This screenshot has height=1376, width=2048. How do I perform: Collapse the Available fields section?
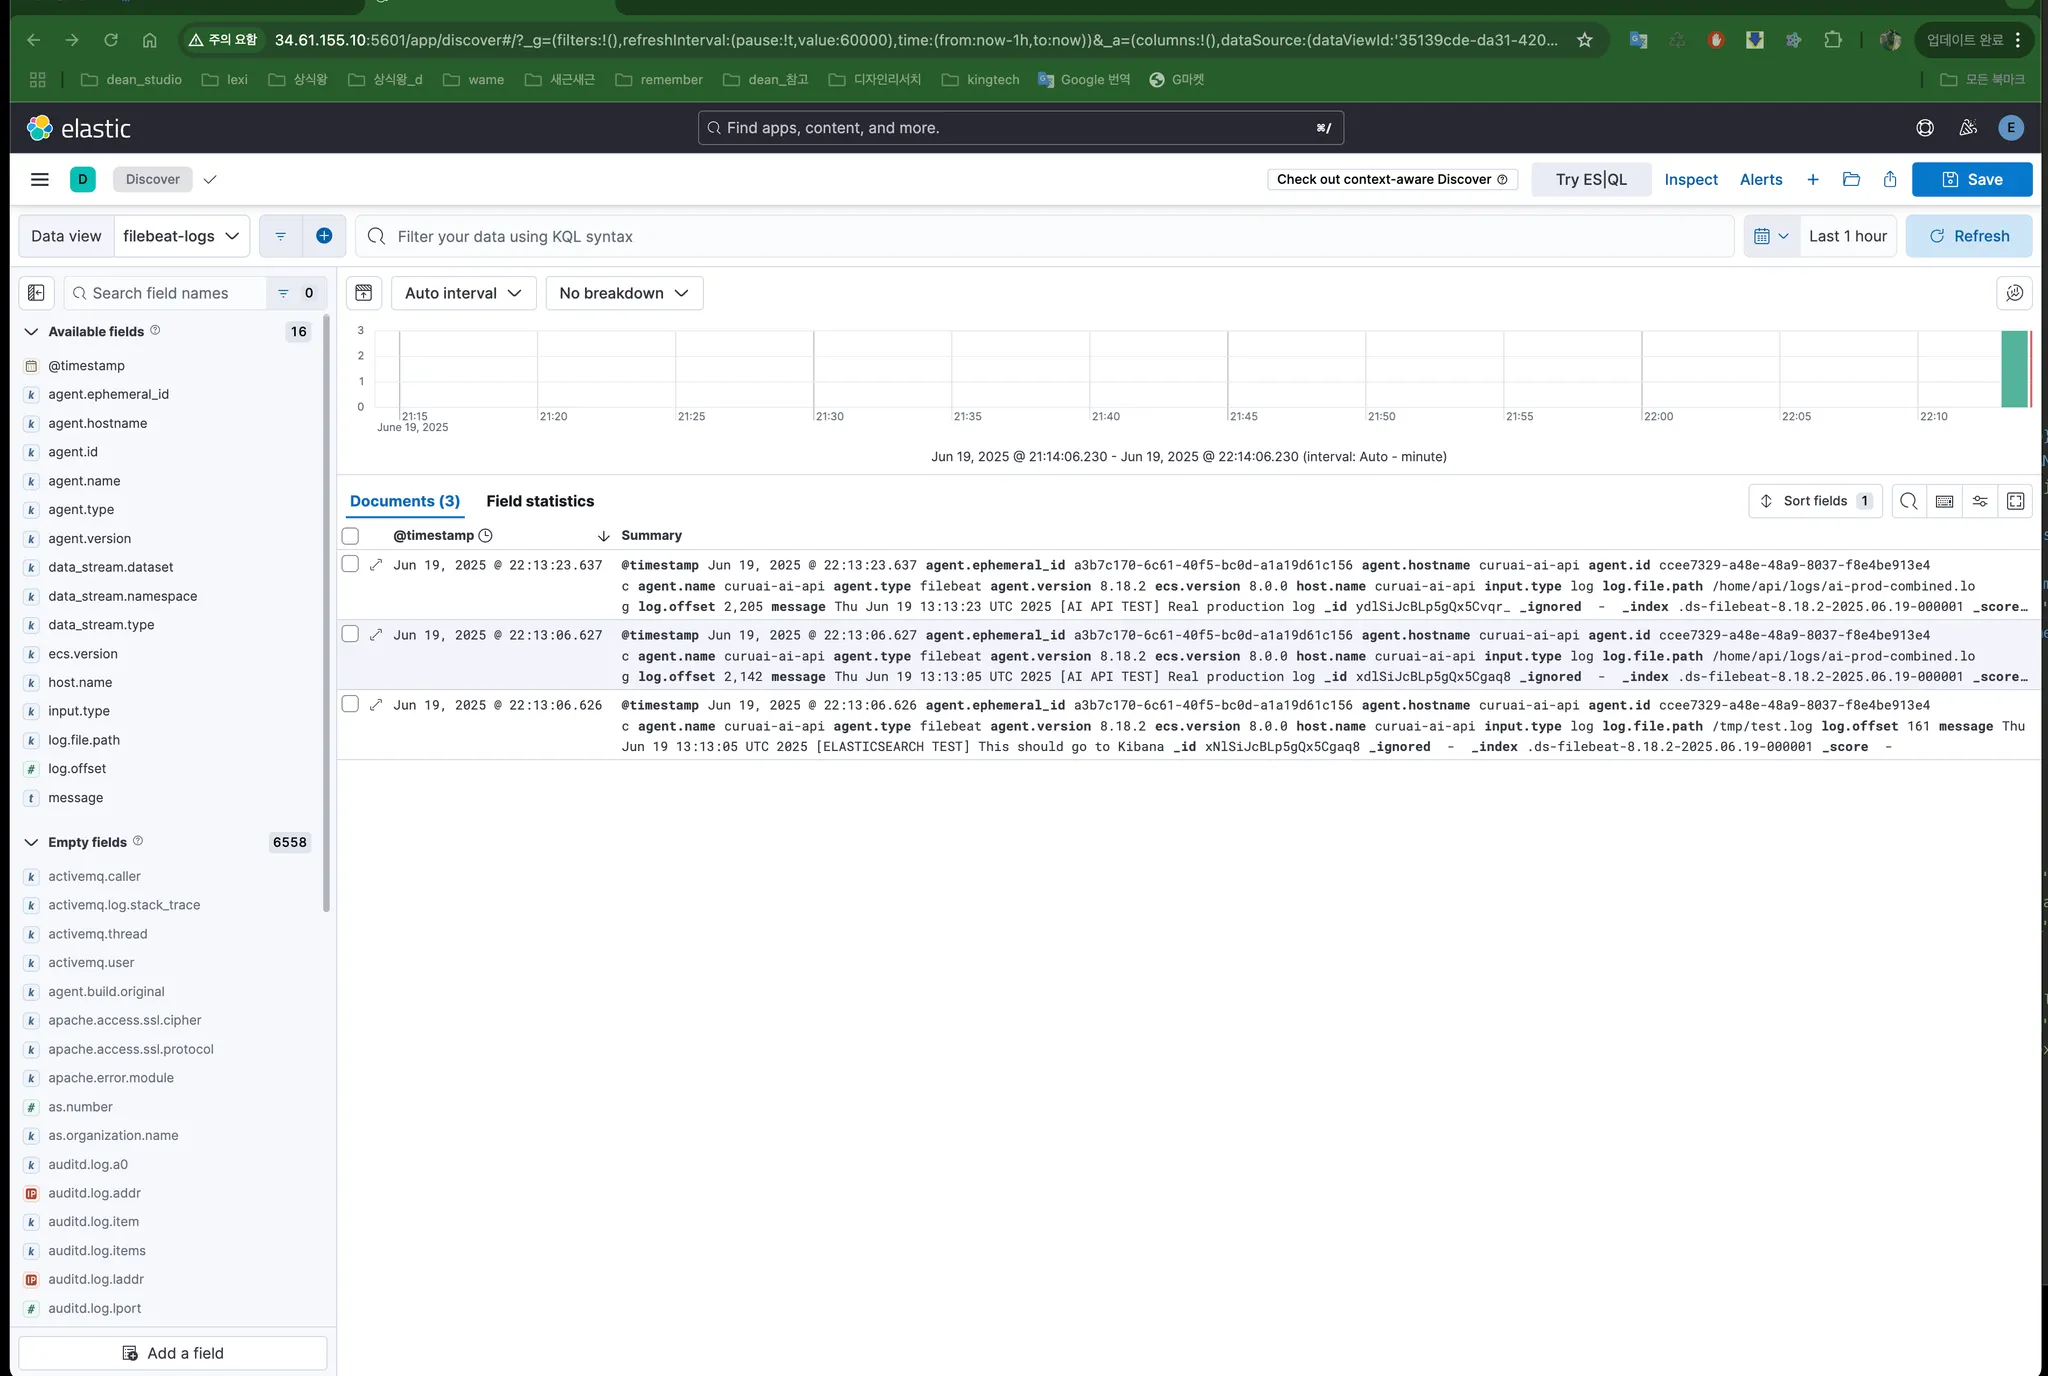pos(31,332)
